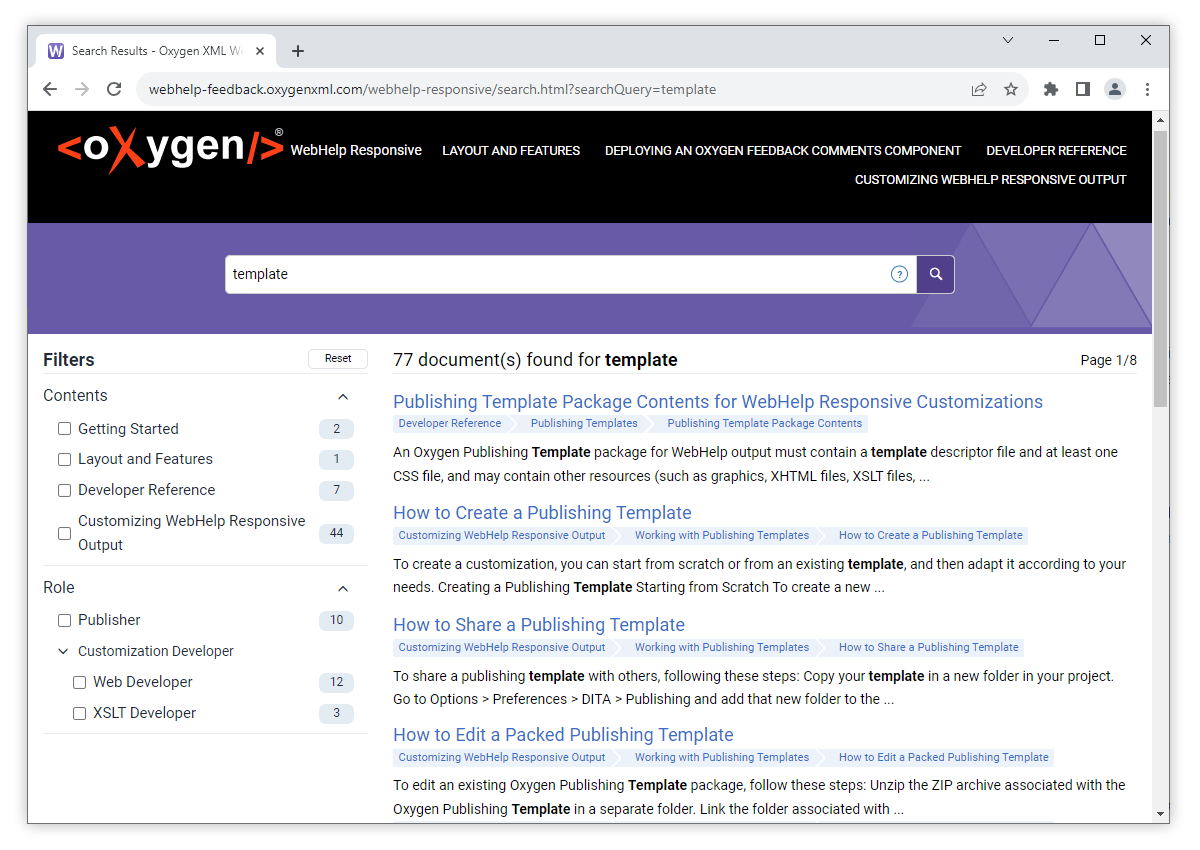
Task: Click the Filters heading
Action: [69, 360]
